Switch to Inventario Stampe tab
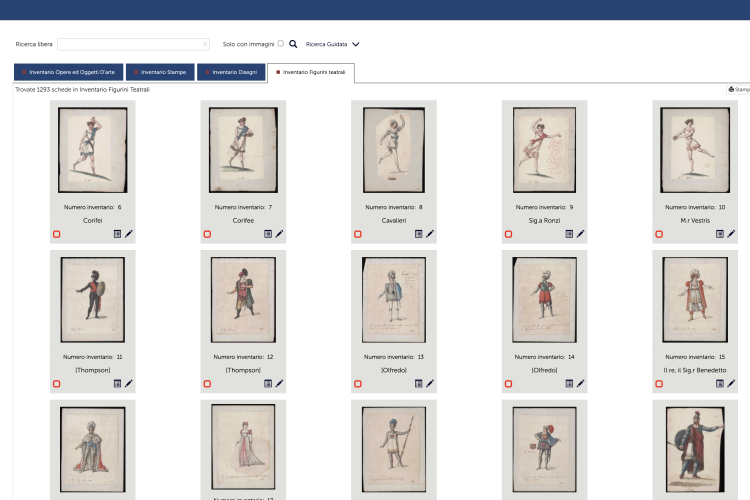750x500 pixels. click(x=160, y=72)
